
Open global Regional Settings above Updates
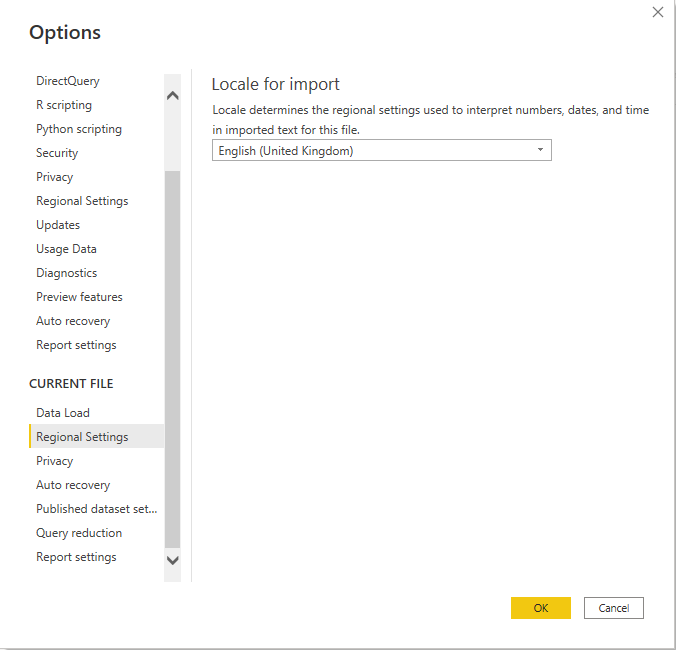click(x=82, y=201)
